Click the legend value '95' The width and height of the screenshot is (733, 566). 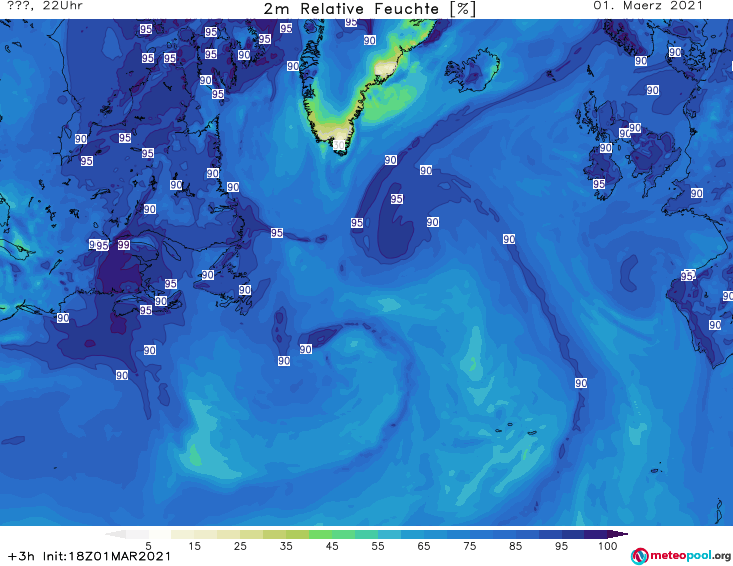(561, 546)
